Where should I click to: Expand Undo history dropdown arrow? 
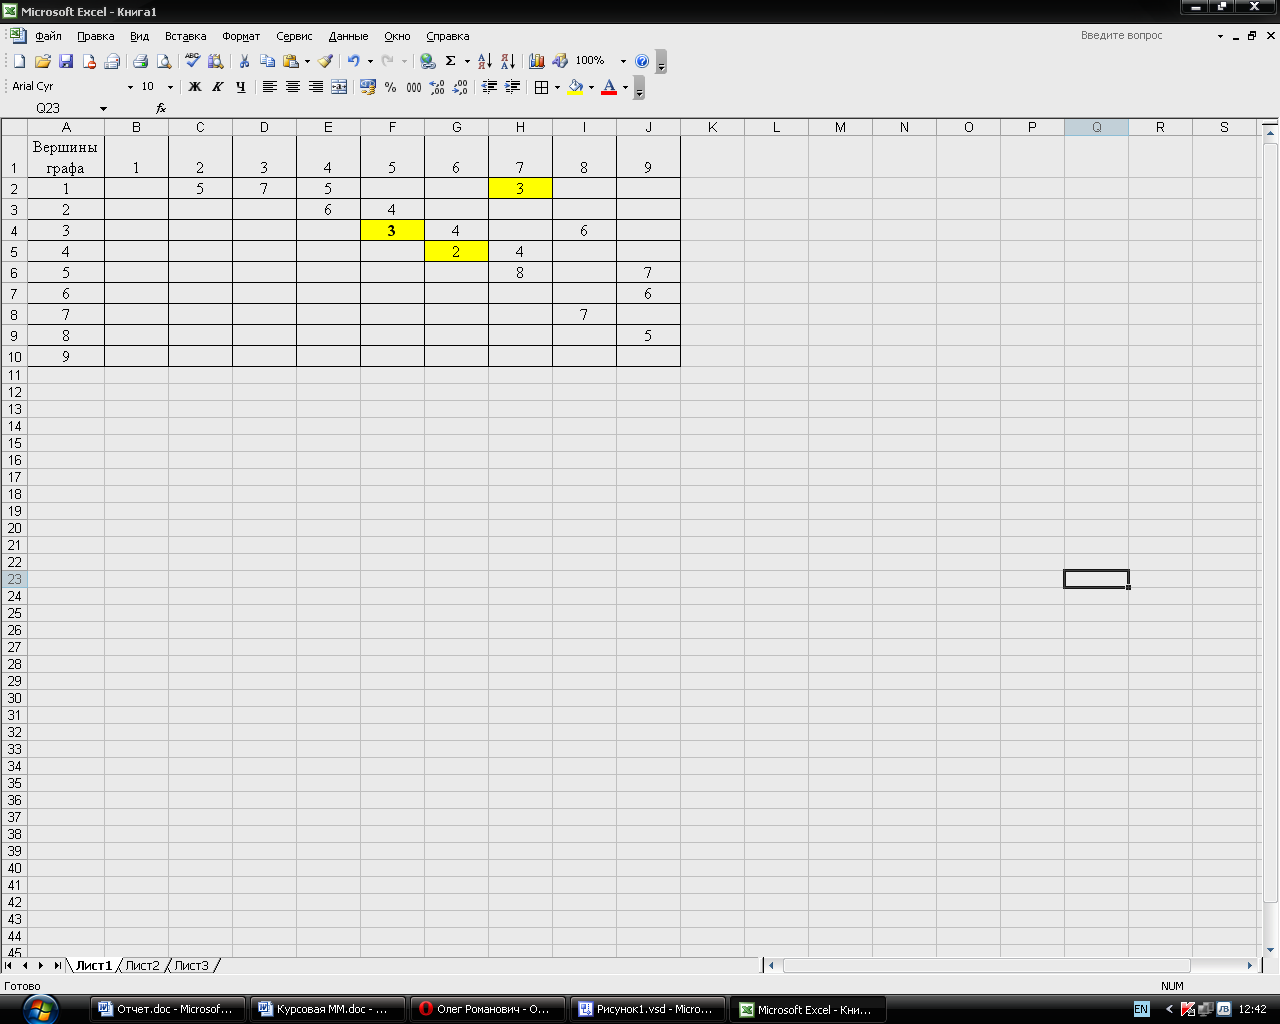370,61
